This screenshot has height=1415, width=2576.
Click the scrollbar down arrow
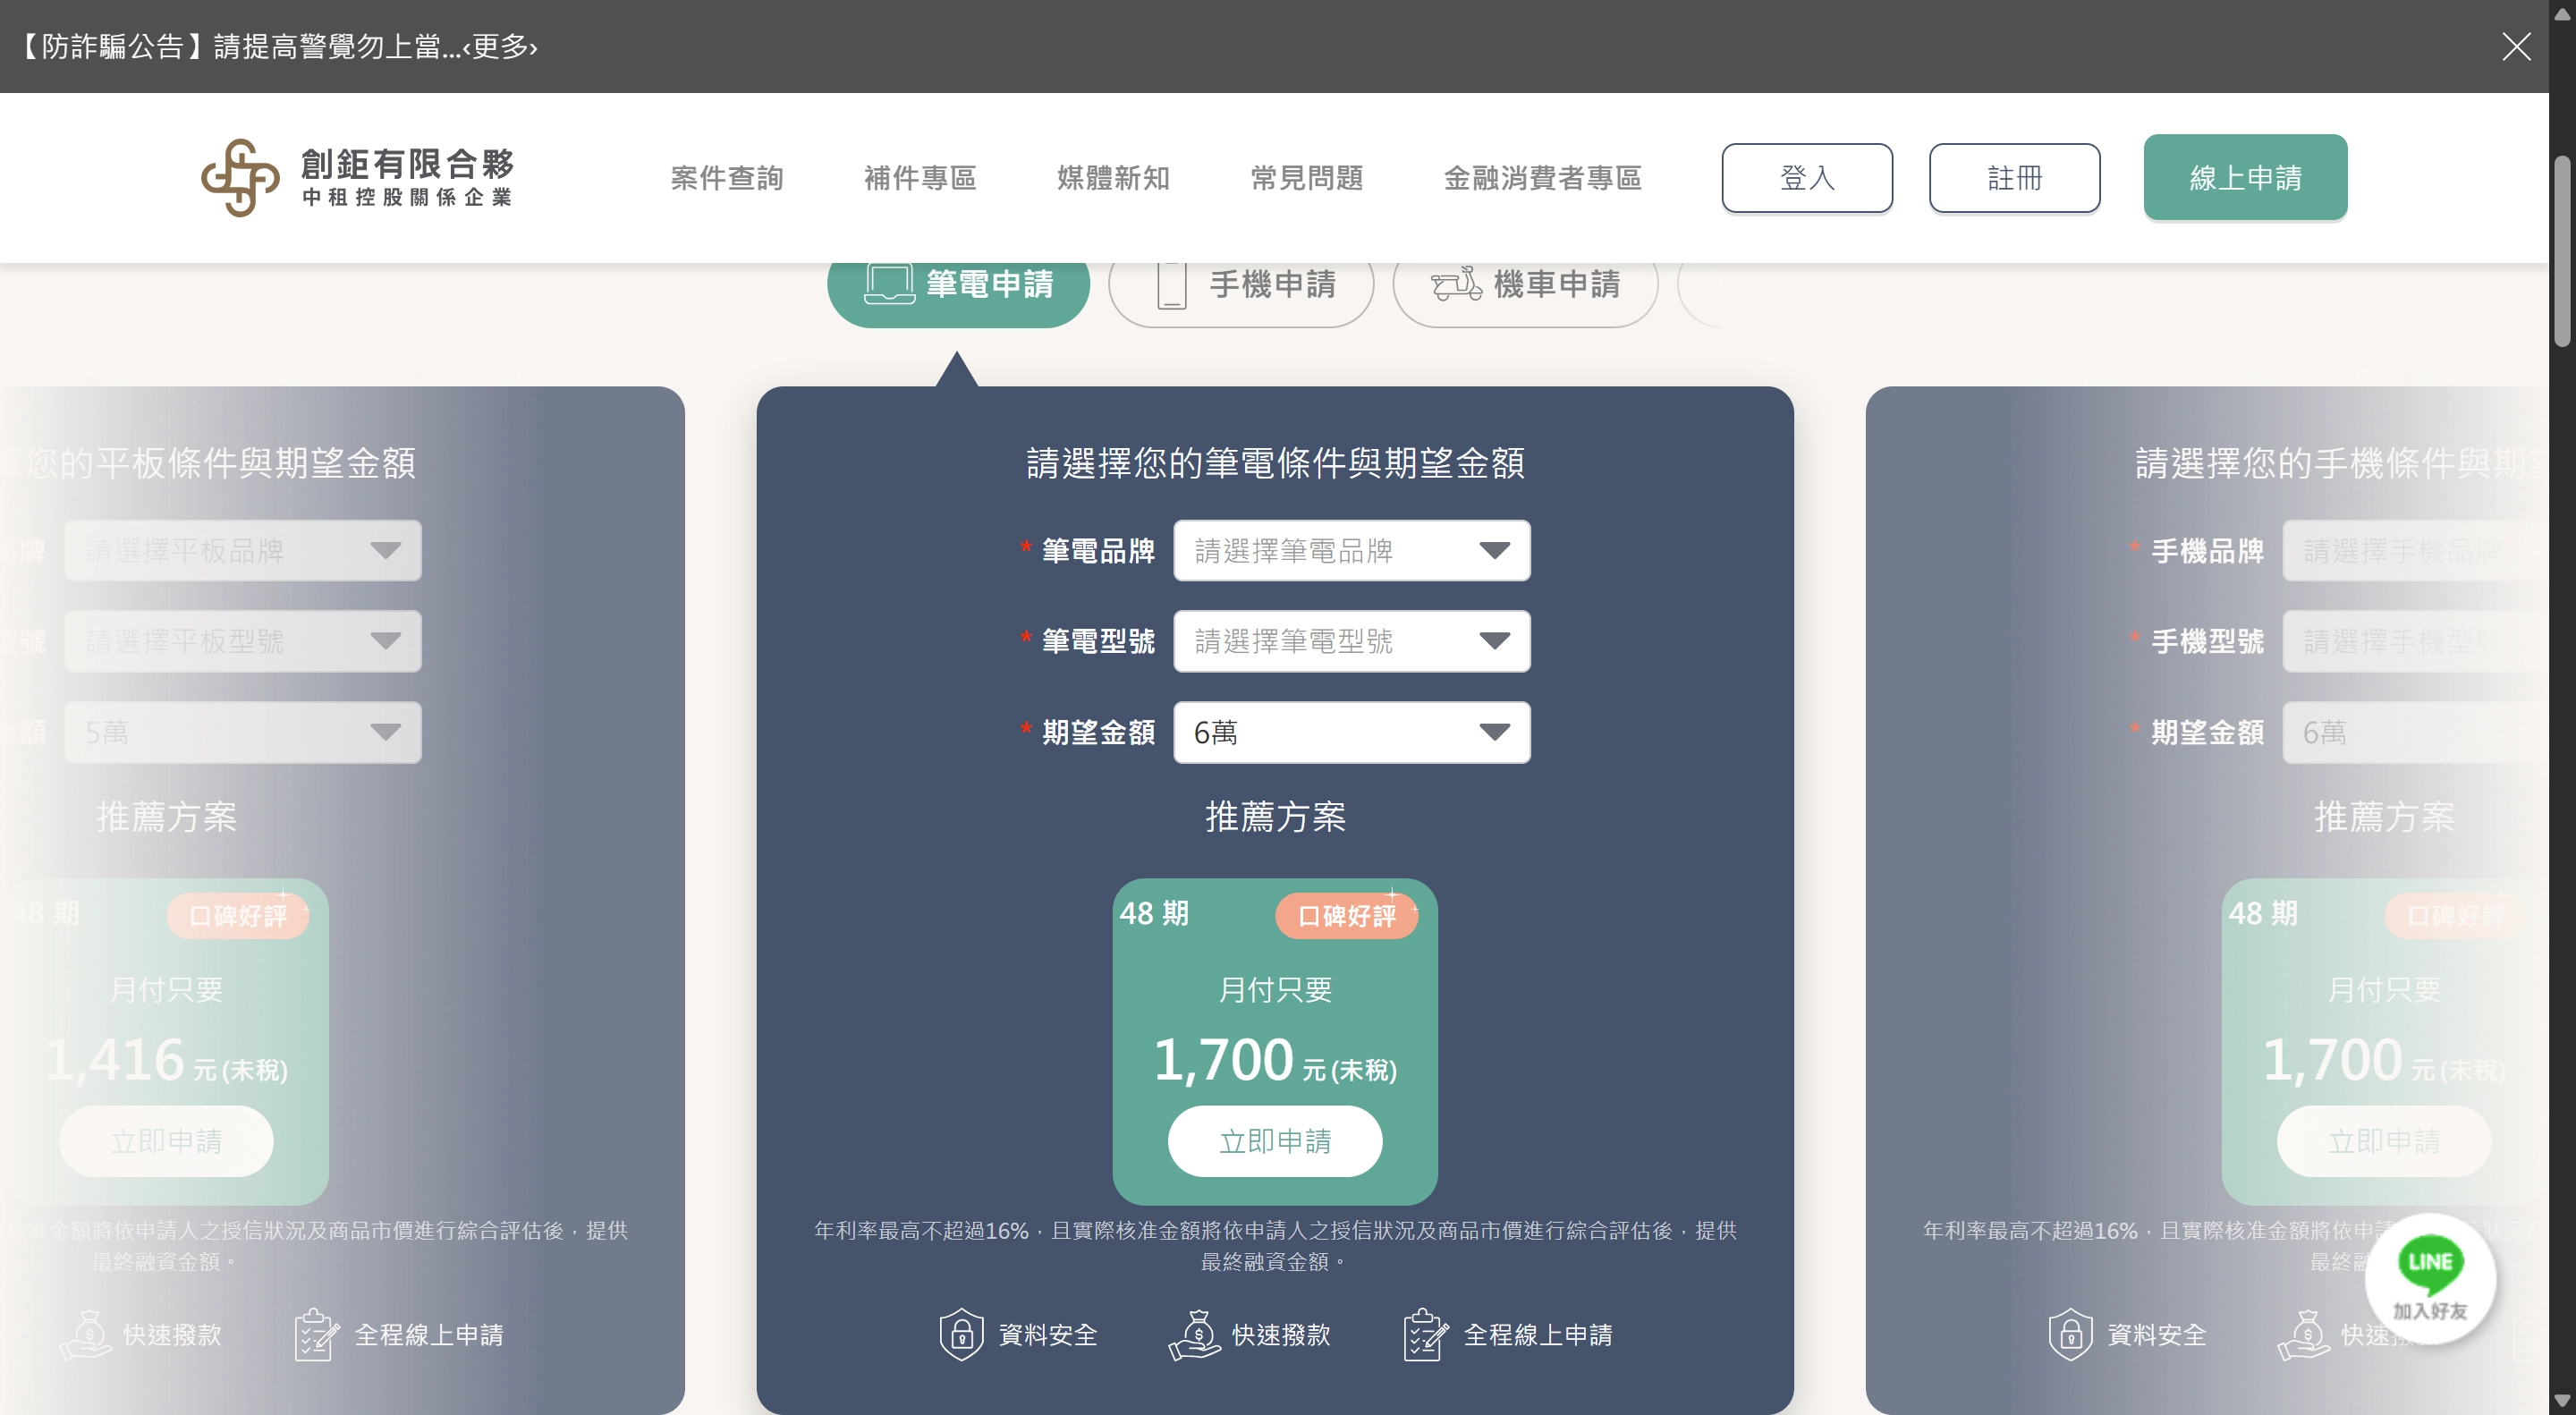(2562, 1401)
